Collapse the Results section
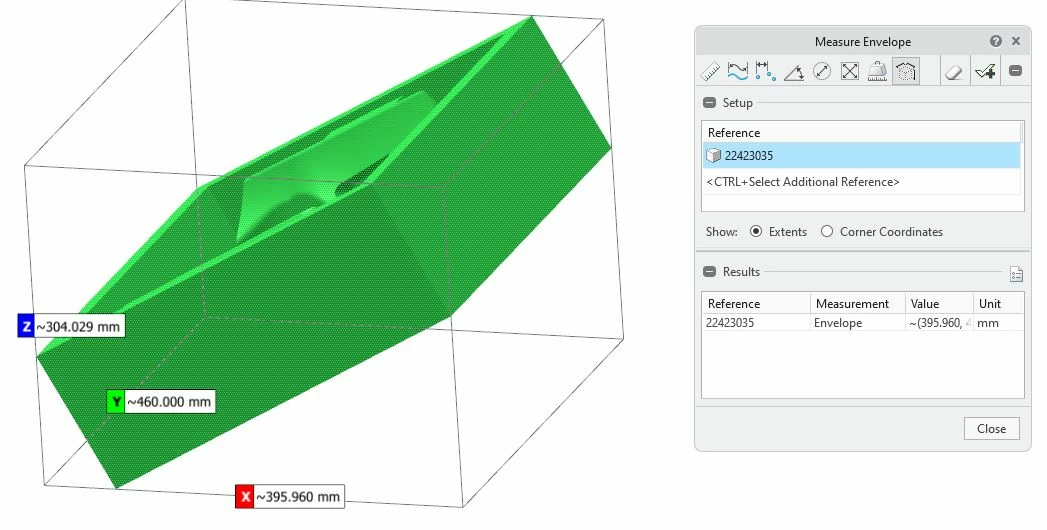The height and width of the screenshot is (530, 1047). point(710,272)
